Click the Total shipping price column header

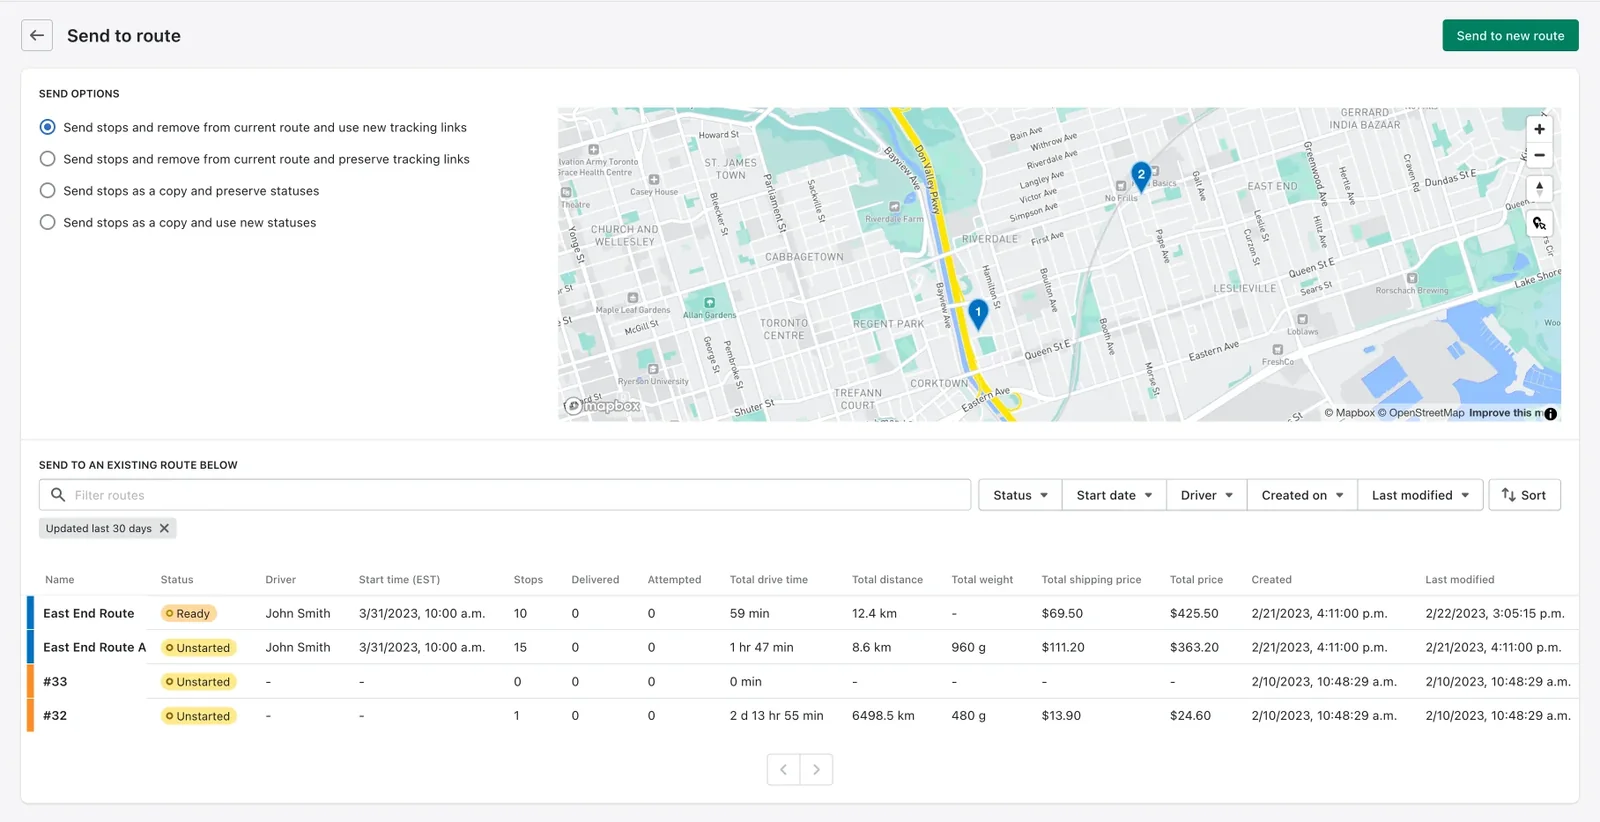[x=1091, y=580]
